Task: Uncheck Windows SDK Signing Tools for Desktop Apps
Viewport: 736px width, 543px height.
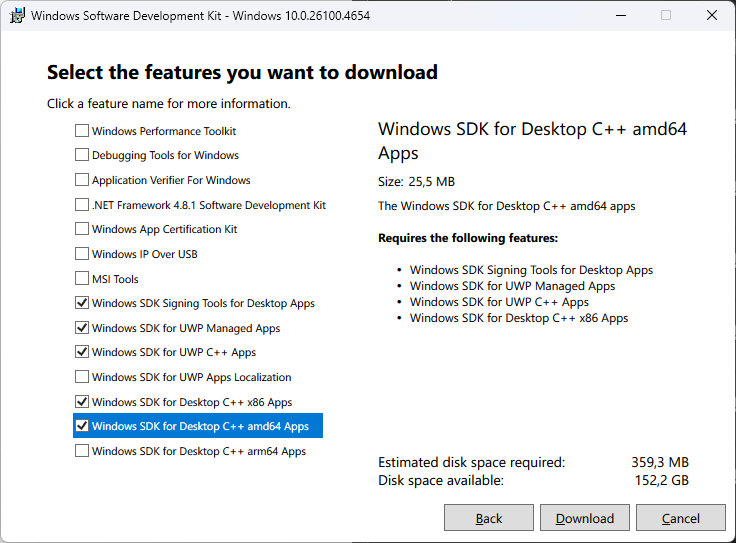Action: tap(82, 303)
